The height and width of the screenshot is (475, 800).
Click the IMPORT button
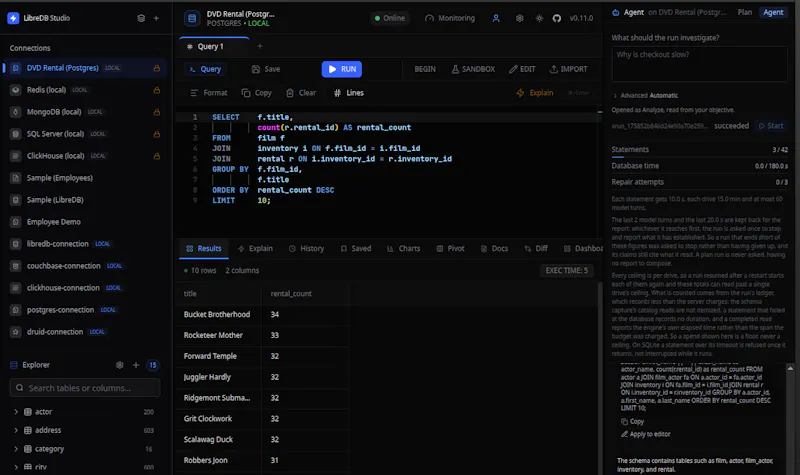click(x=568, y=69)
